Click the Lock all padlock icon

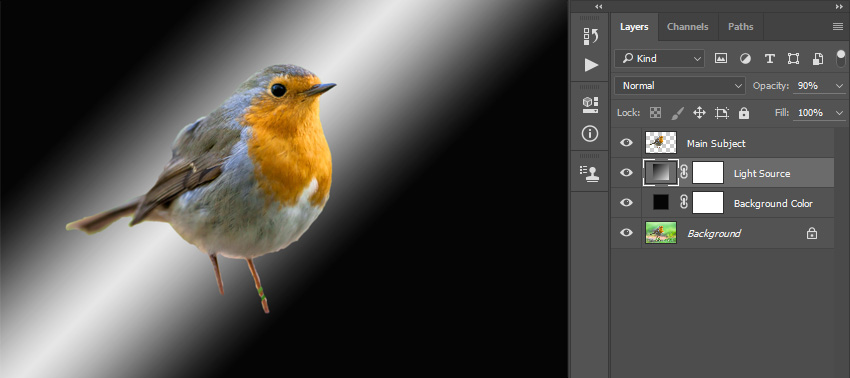(744, 113)
